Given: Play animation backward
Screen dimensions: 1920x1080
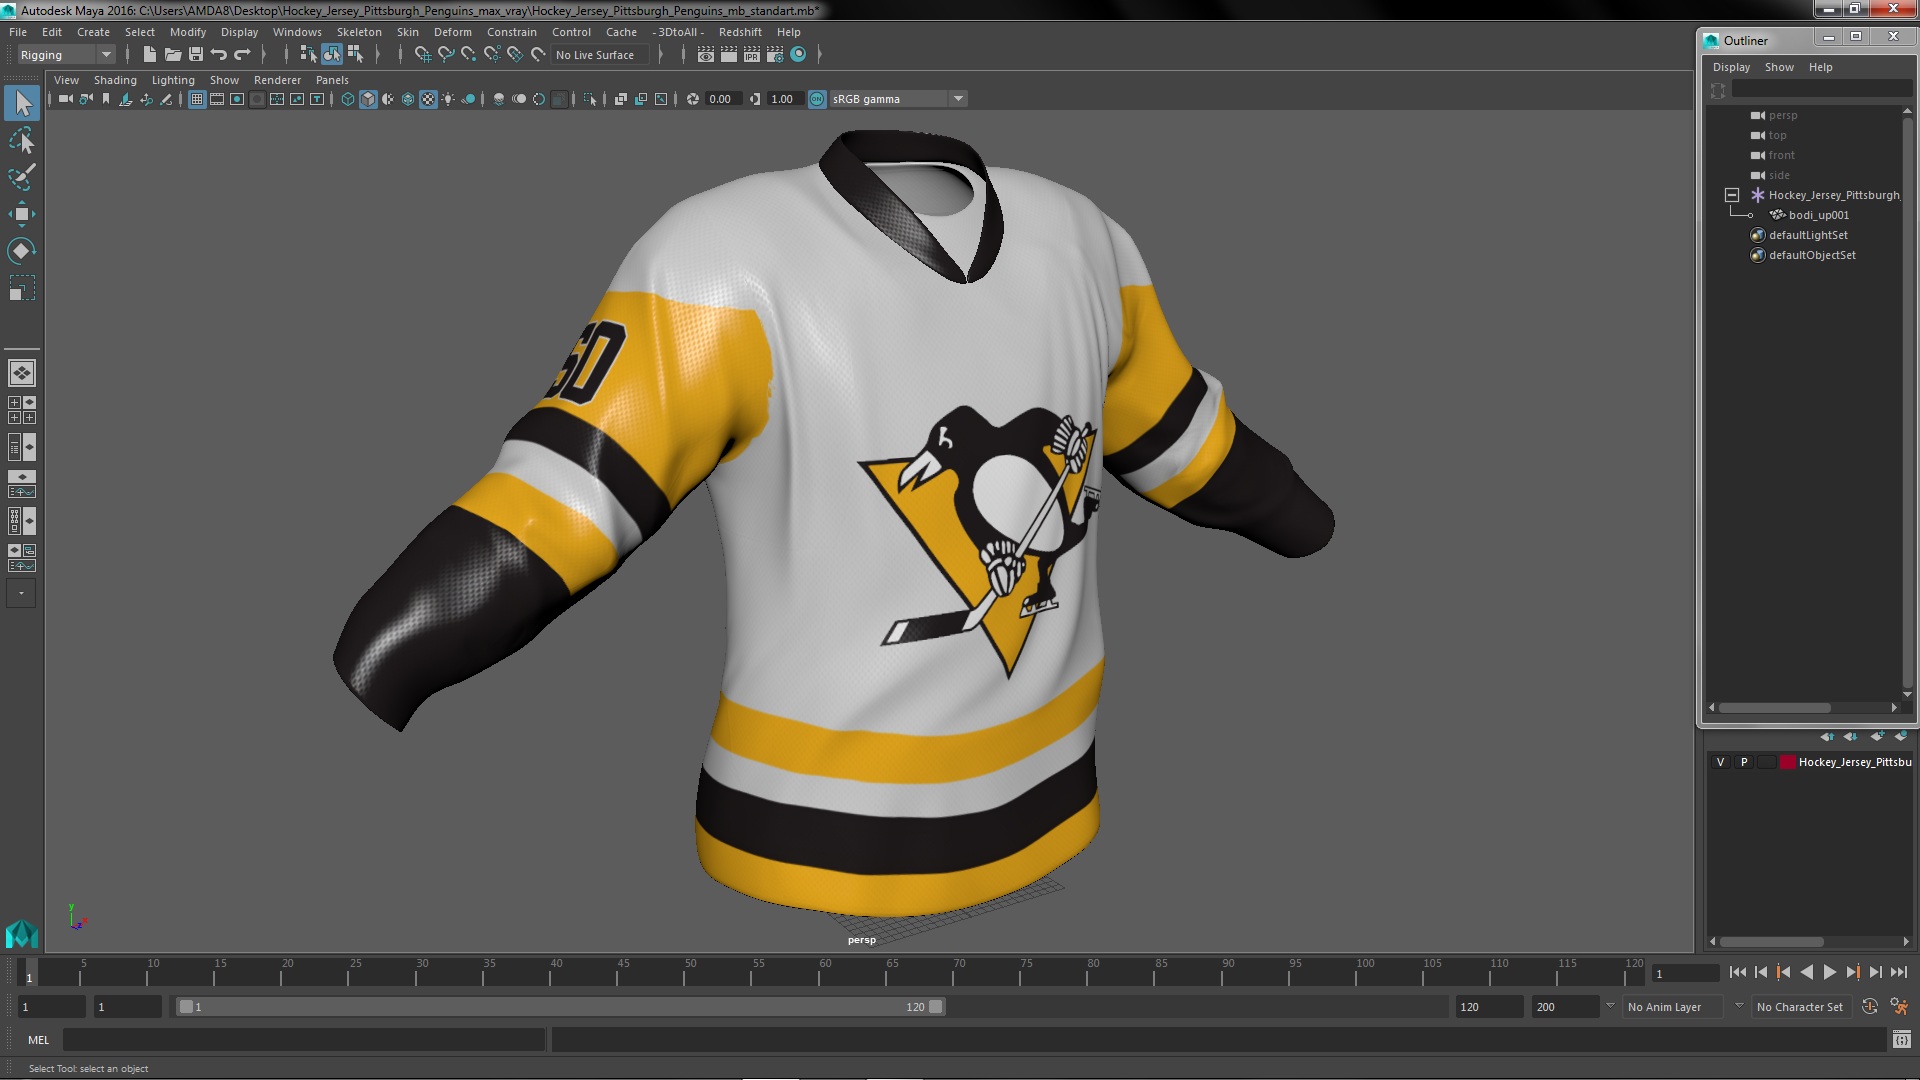Looking at the screenshot, I should (x=1806, y=972).
